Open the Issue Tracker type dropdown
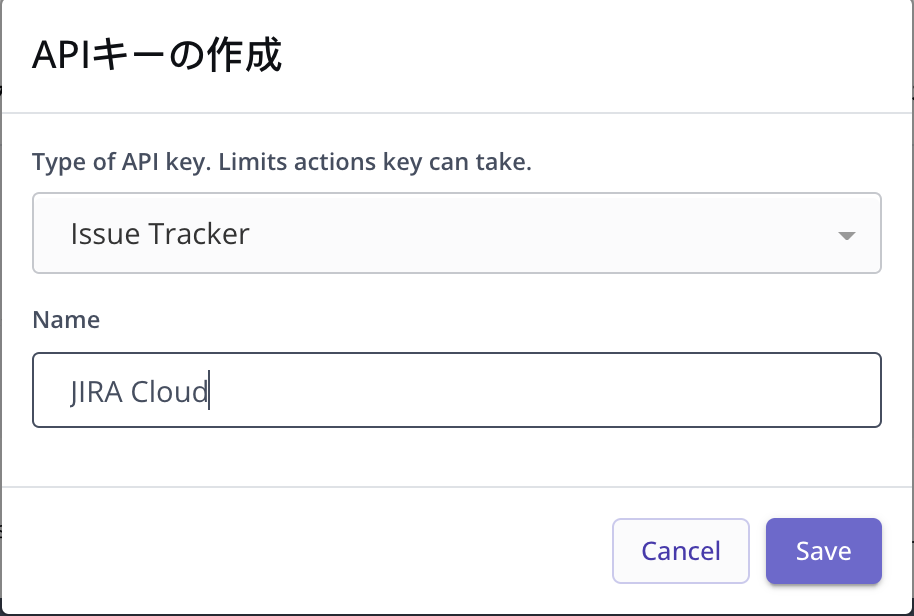The image size is (914, 616). [x=456, y=234]
